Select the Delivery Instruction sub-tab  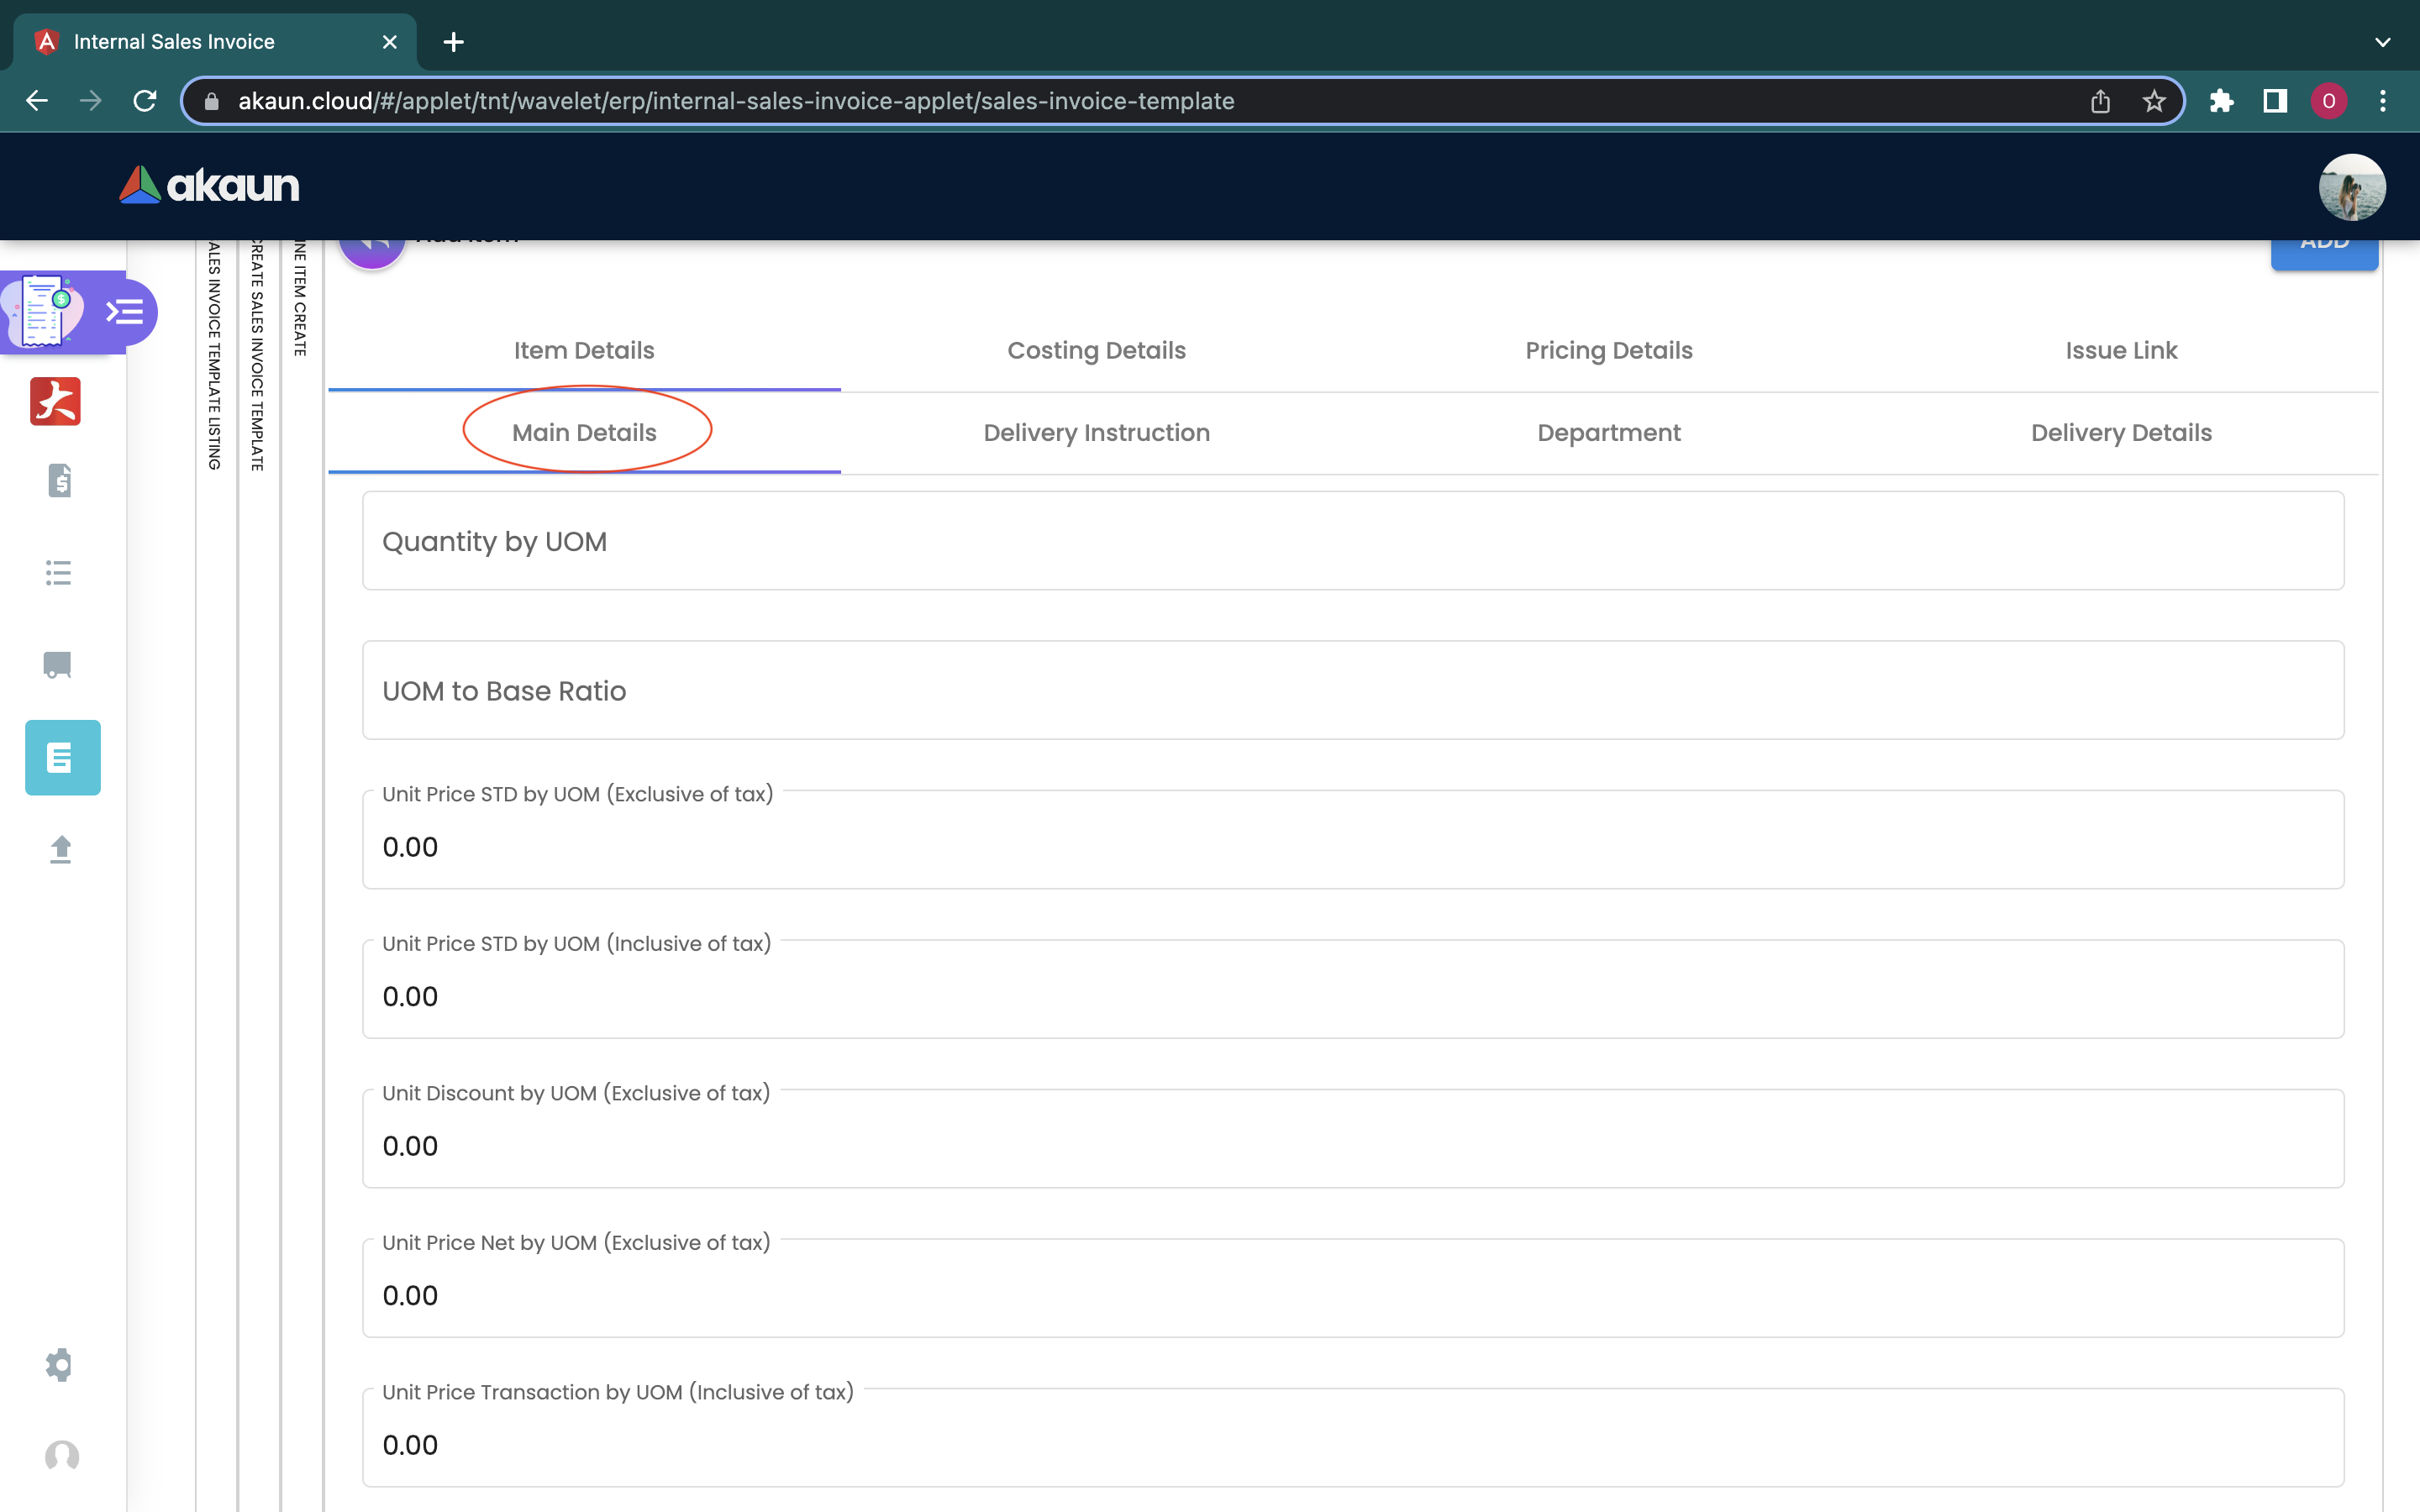[x=1096, y=433]
